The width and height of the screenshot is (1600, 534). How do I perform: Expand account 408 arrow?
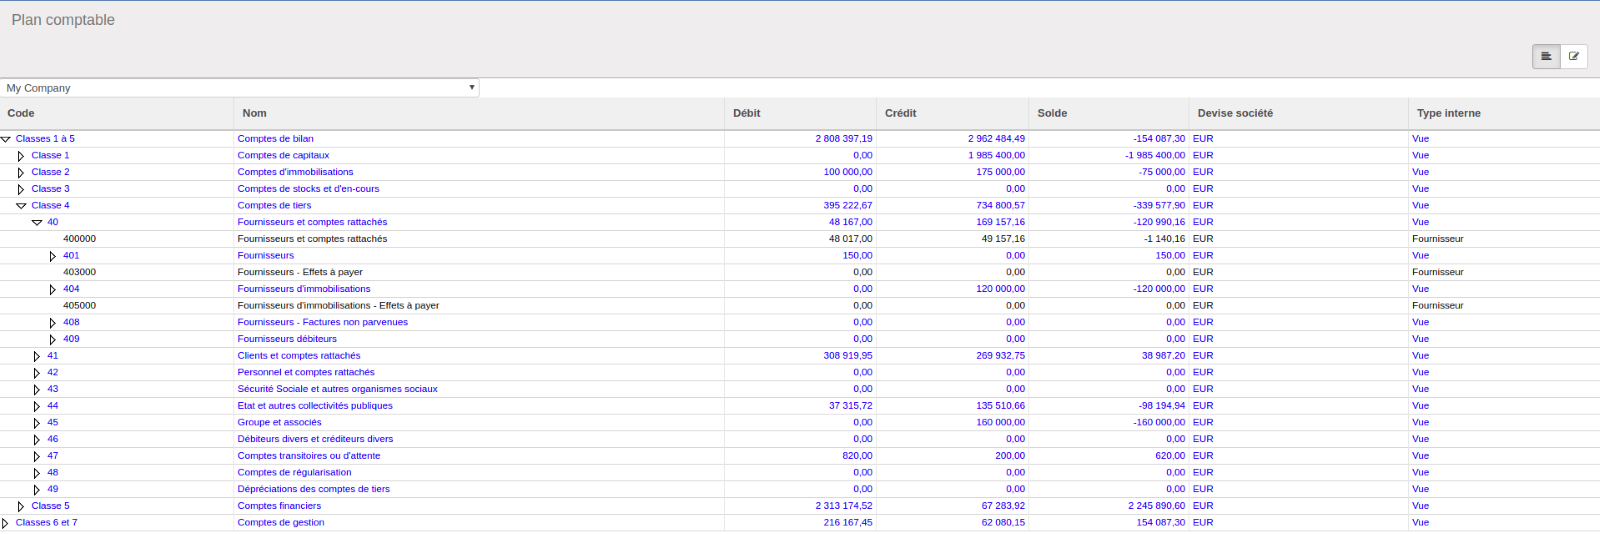[53, 322]
